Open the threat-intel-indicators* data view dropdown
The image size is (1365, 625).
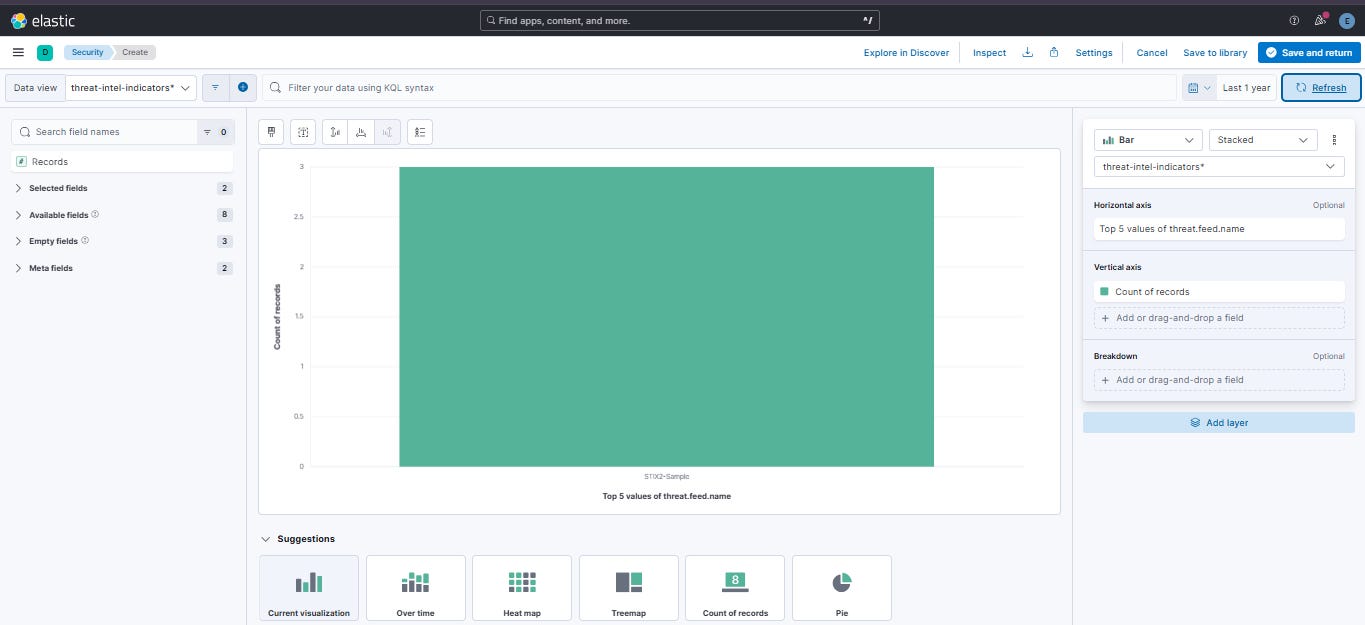pos(130,87)
